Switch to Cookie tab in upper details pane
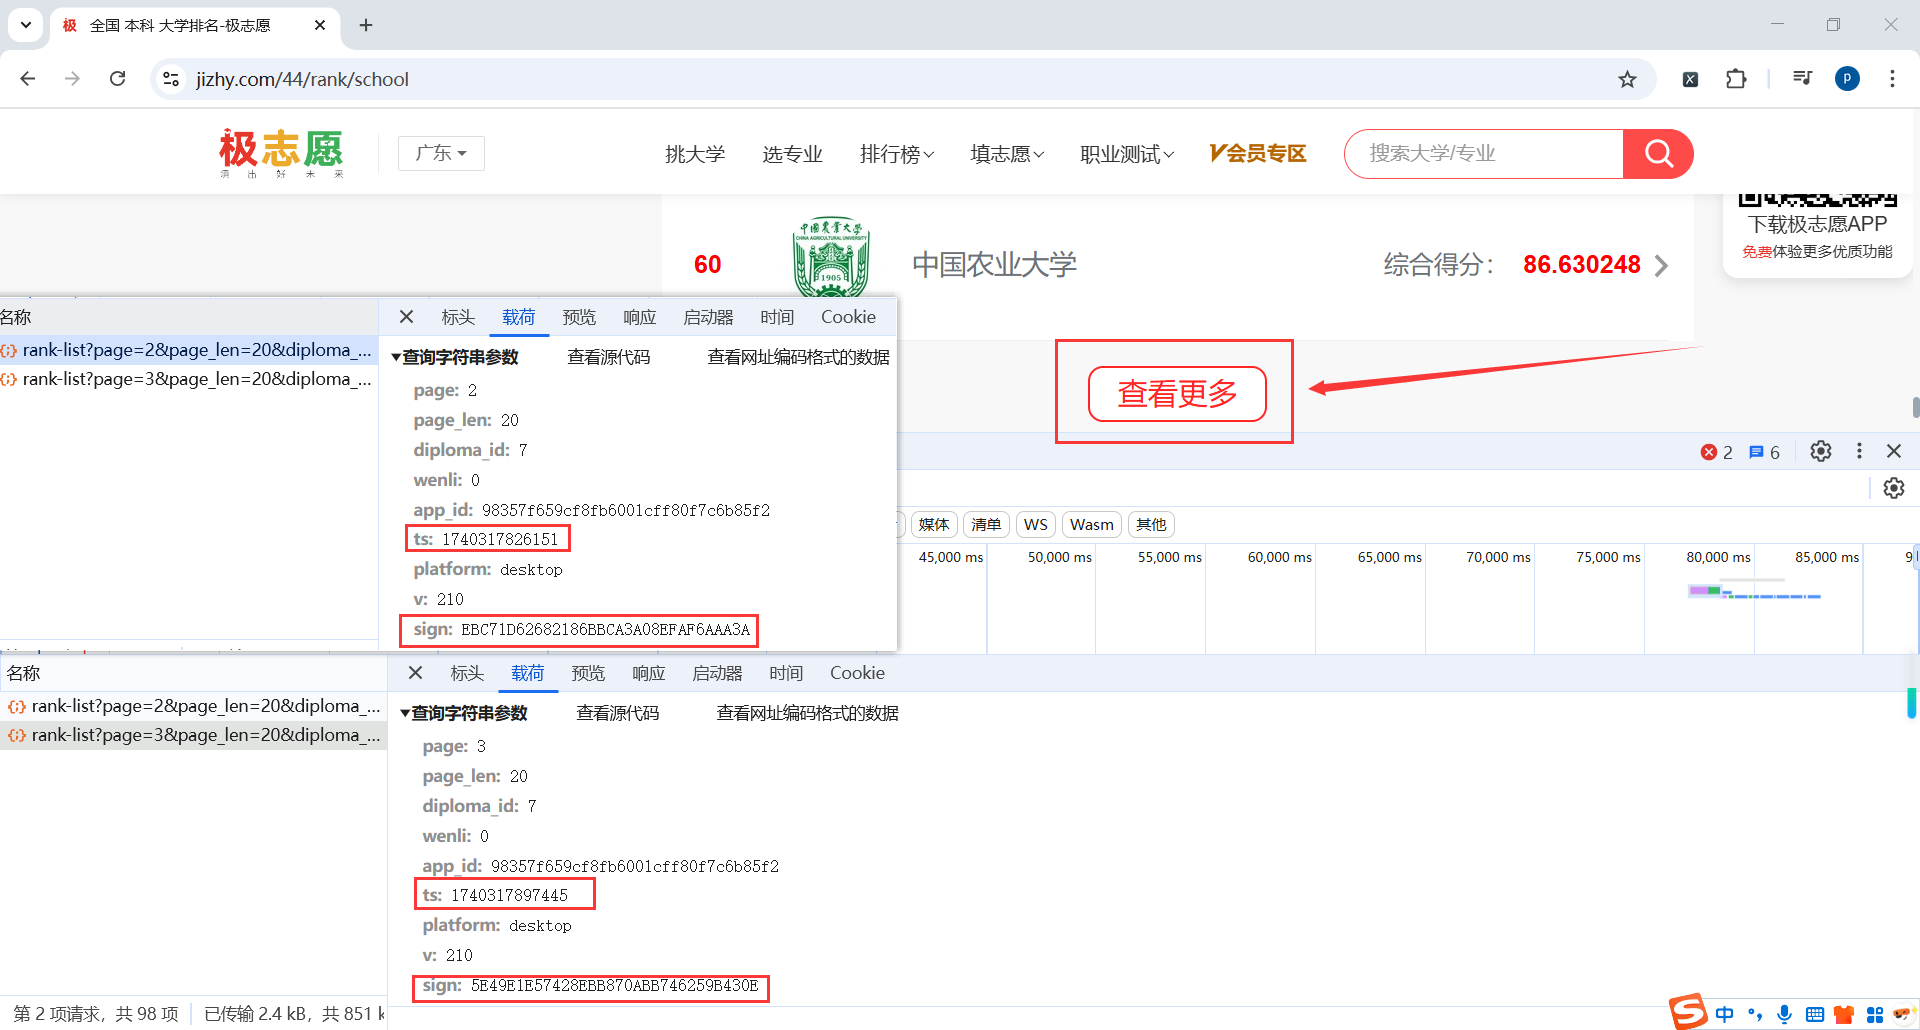 click(848, 317)
